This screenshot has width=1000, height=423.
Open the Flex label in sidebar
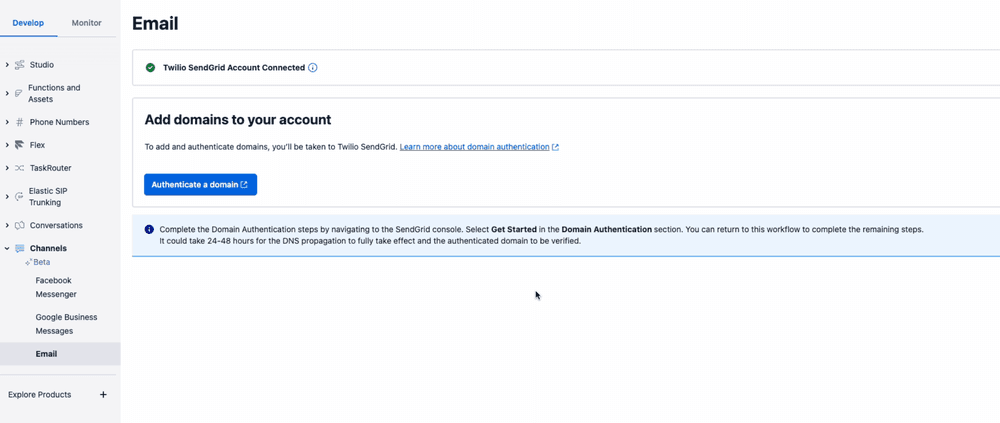pos(38,145)
